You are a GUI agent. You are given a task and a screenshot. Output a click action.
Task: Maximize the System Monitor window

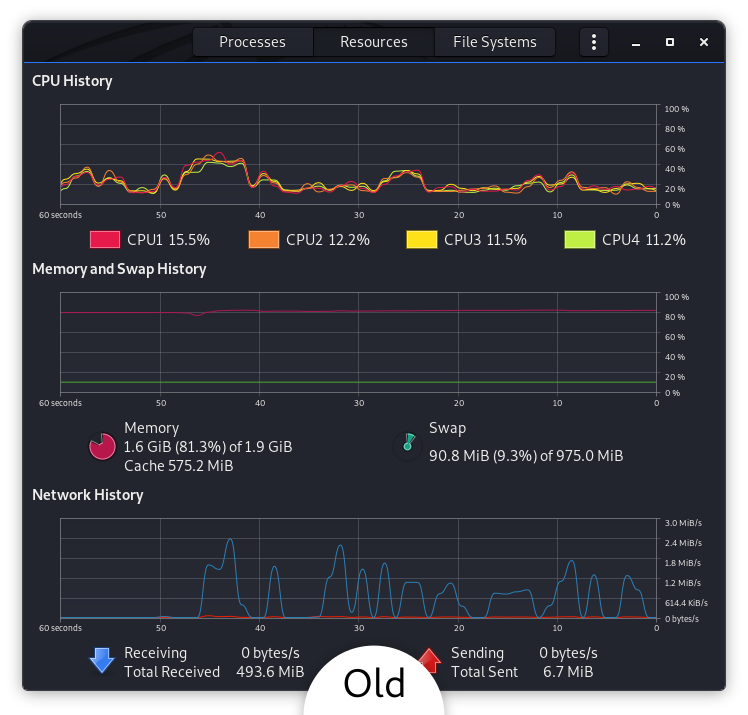[670, 42]
